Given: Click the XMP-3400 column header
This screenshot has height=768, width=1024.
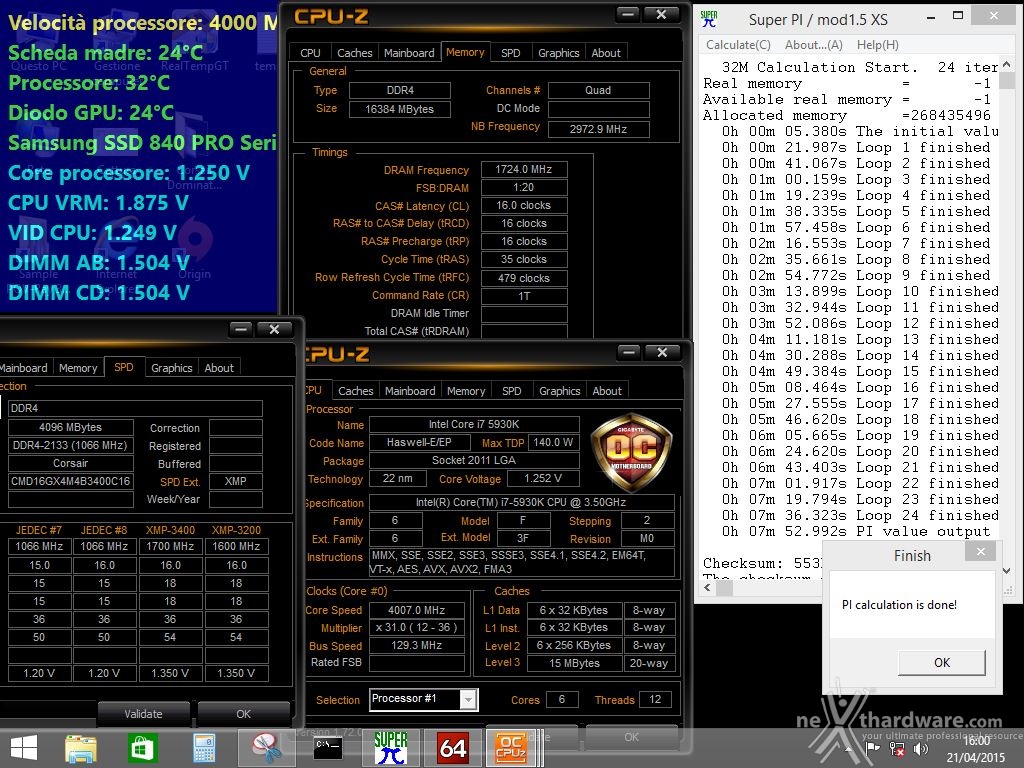Looking at the screenshot, I should pyautogui.click(x=170, y=530).
